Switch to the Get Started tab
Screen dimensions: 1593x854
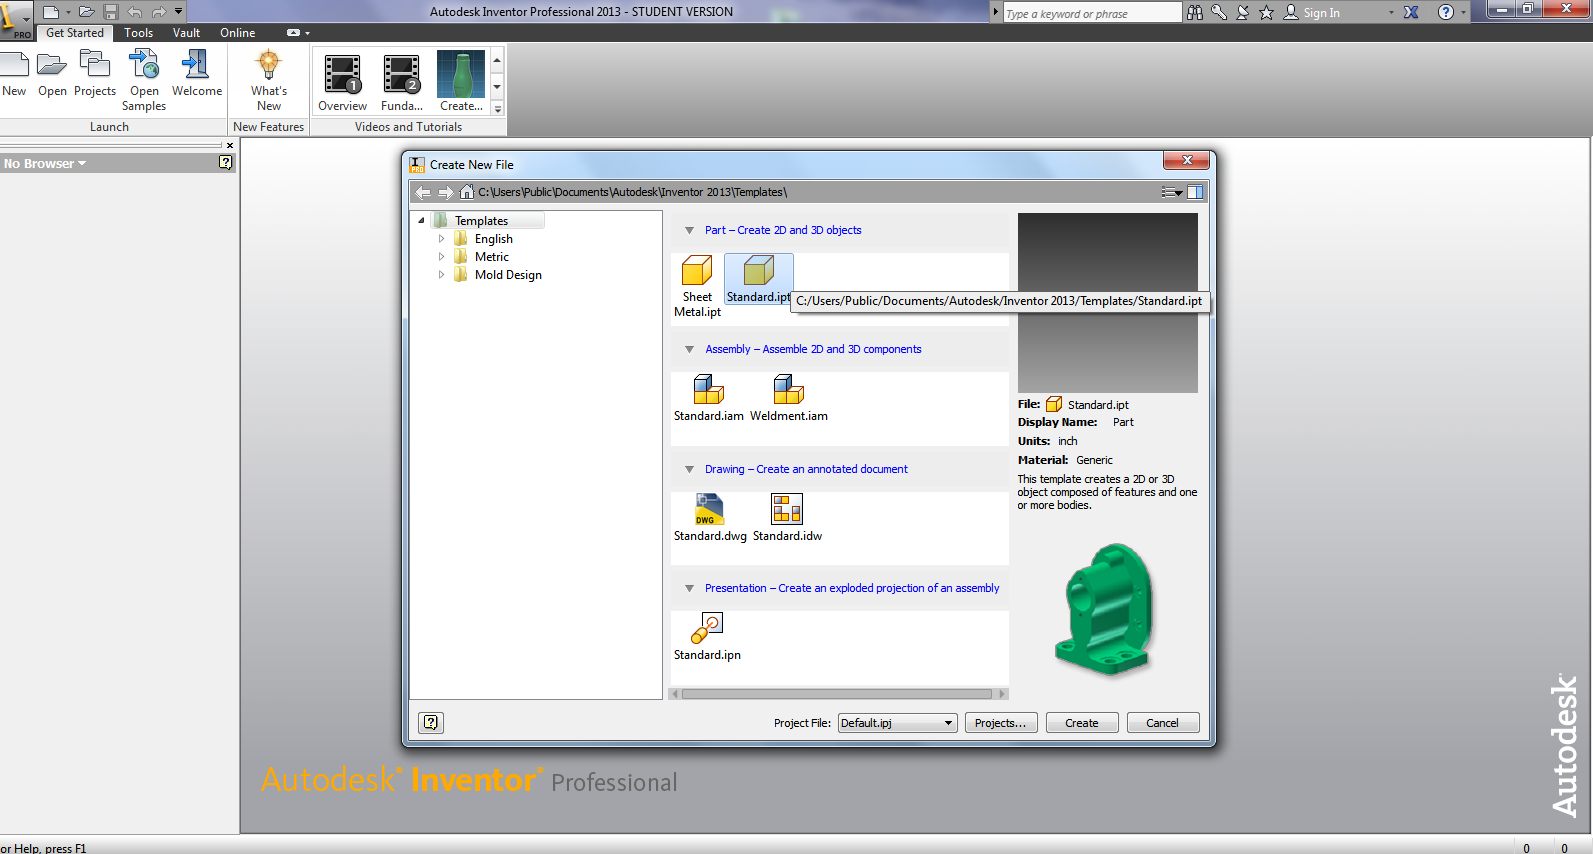75,33
